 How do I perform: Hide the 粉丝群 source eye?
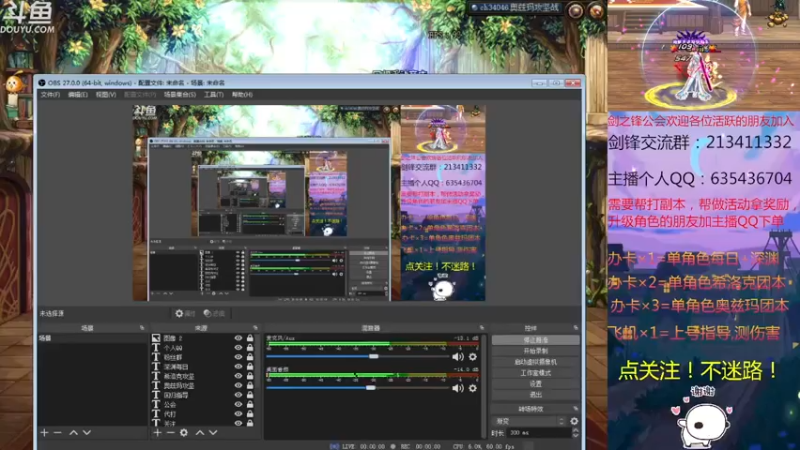(238, 357)
